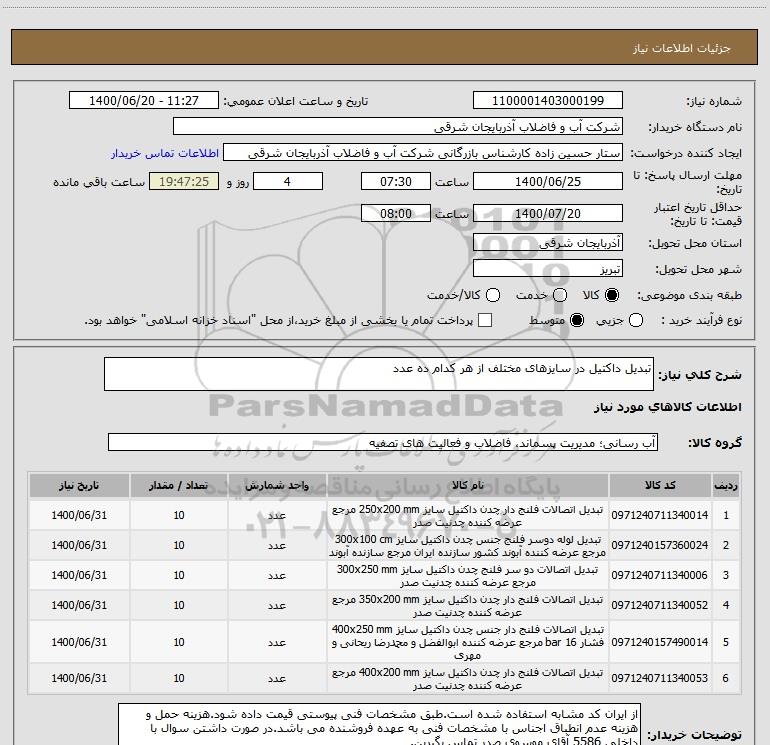This screenshot has height=745, width=770.
Task: Select item code 0971240711340014
Action: point(660,515)
